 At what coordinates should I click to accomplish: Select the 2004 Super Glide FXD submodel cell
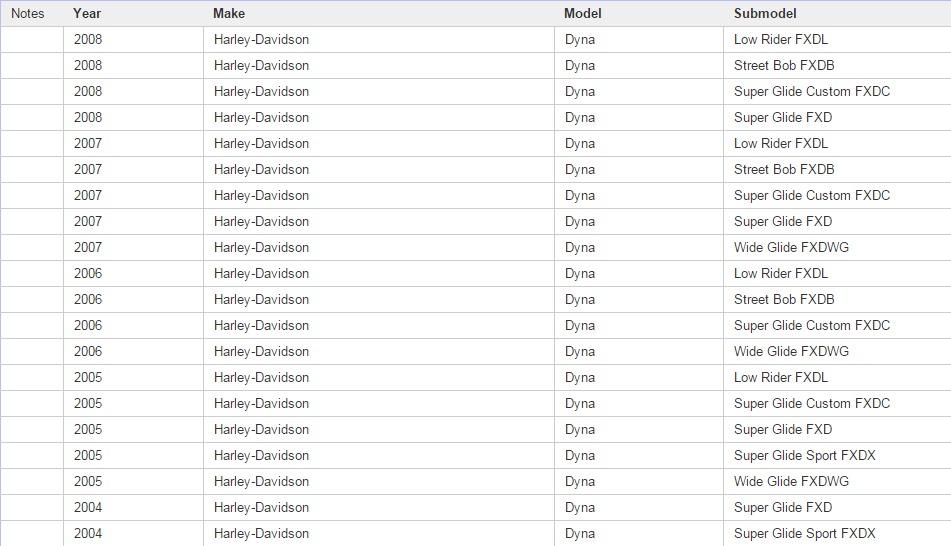point(783,508)
